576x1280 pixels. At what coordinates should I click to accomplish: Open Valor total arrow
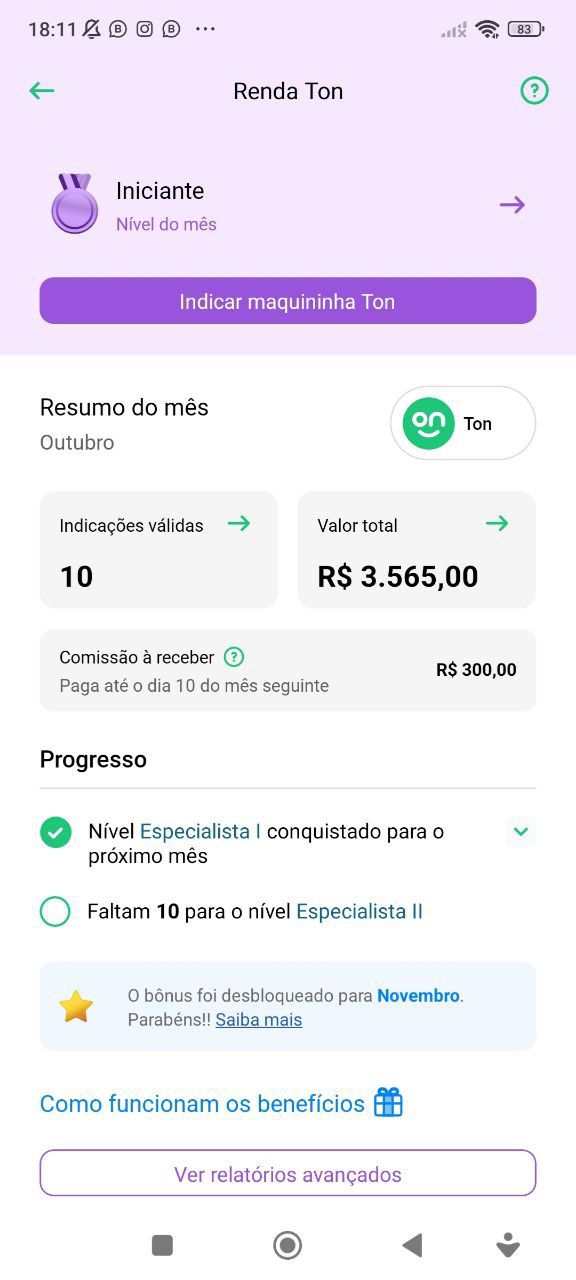[x=497, y=523]
